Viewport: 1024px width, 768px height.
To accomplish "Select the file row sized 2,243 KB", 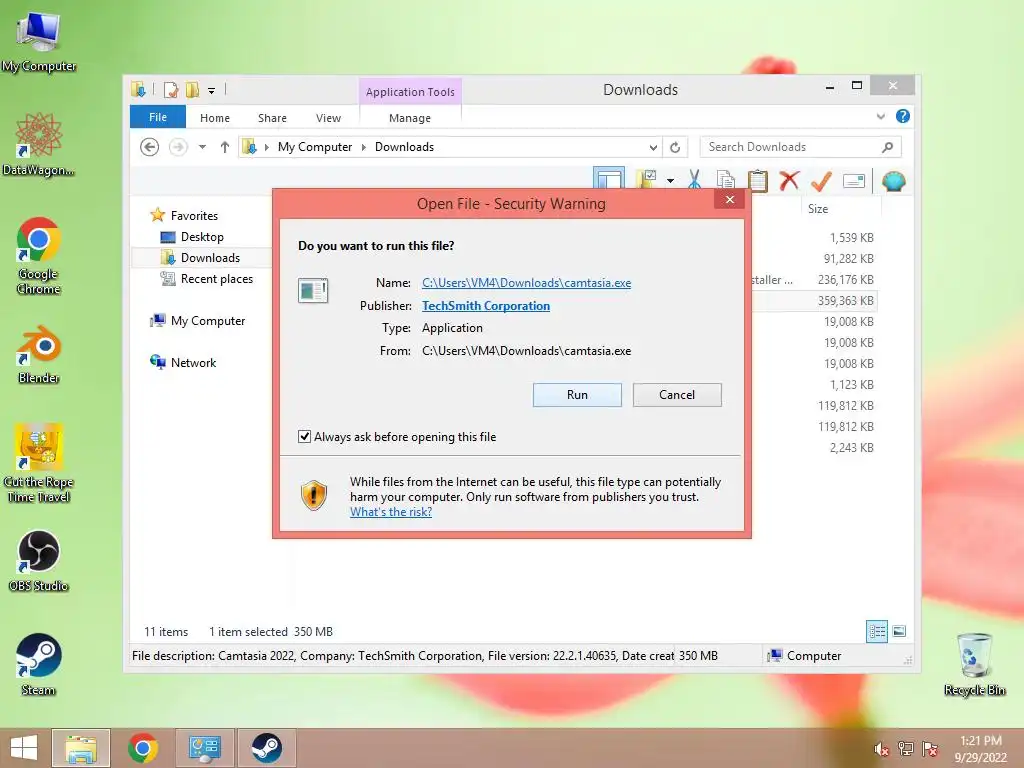I will [851, 447].
